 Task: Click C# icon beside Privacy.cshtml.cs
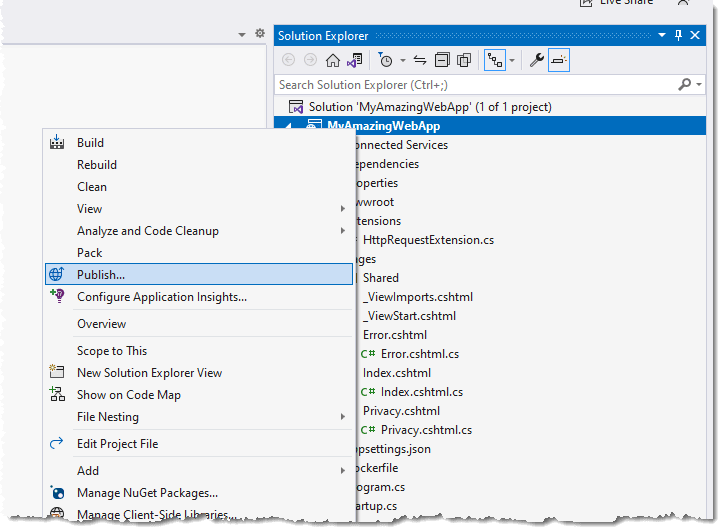pos(368,430)
